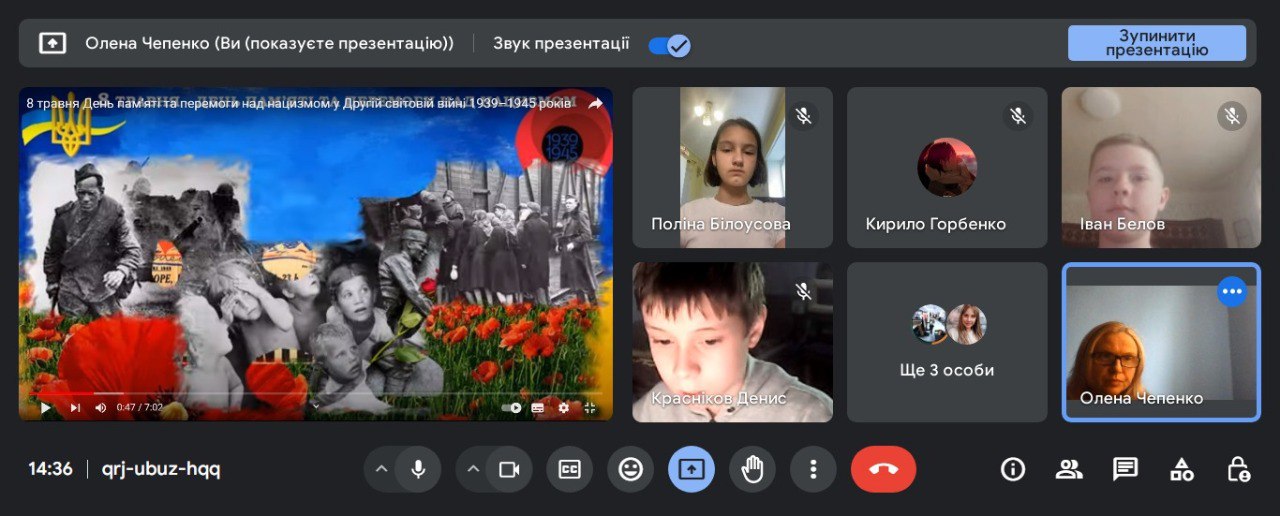
Task: Open the emoji reactions button
Action: (x=630, y=470)
